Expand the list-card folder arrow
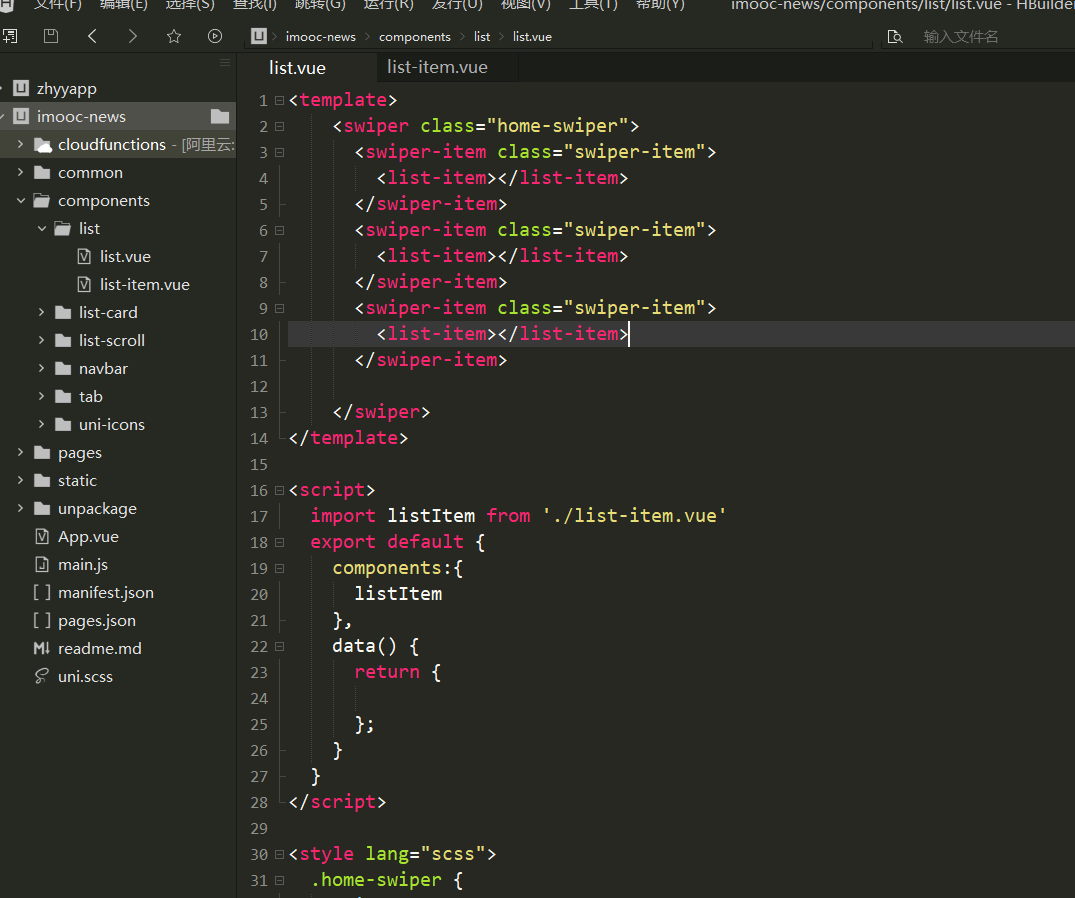The width and height of the screenshot is (1075, 898). click(x=42, y=312)
